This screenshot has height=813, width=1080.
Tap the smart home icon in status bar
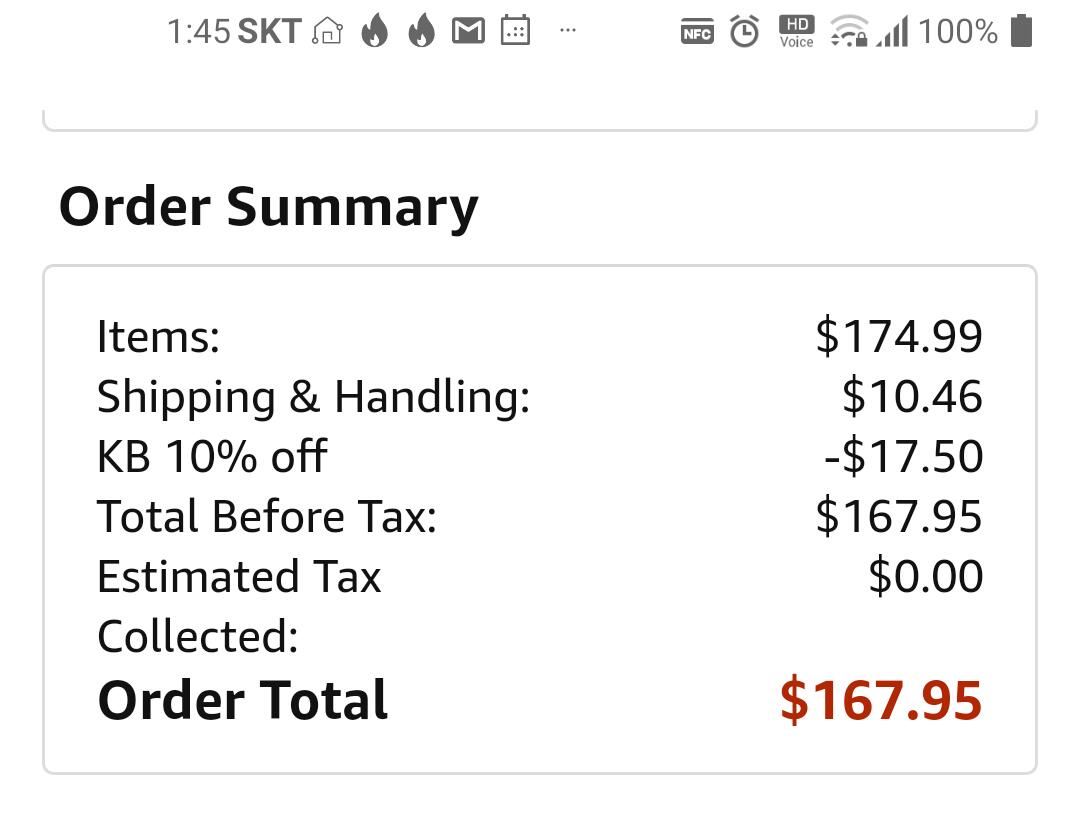327,32
